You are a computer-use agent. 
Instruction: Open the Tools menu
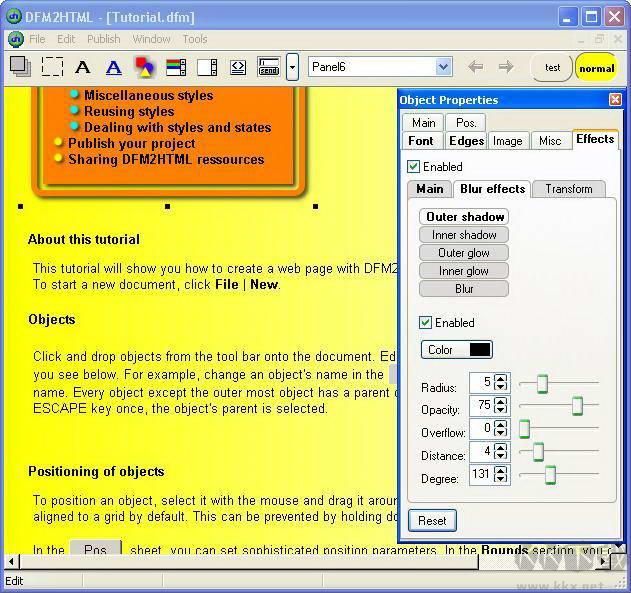(195, 39)
